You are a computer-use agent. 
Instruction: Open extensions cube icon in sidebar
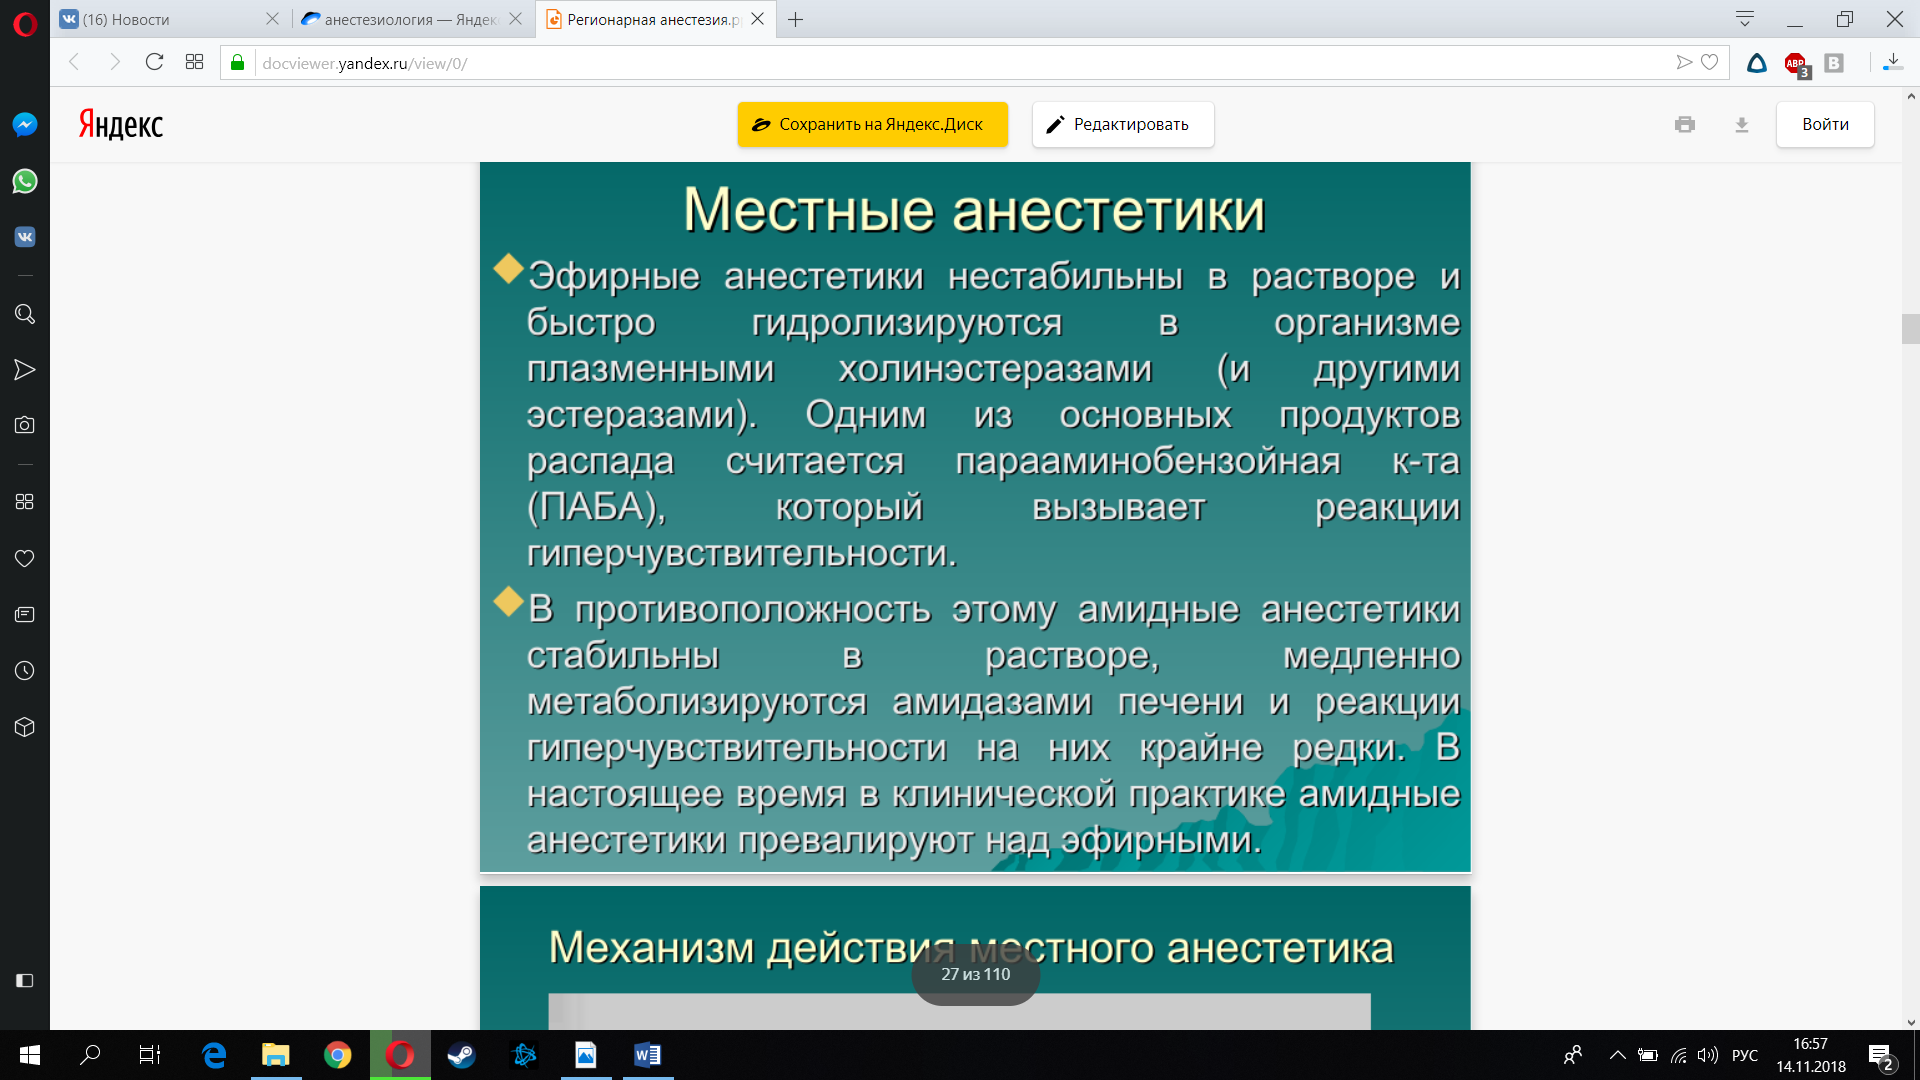[25, 727]
